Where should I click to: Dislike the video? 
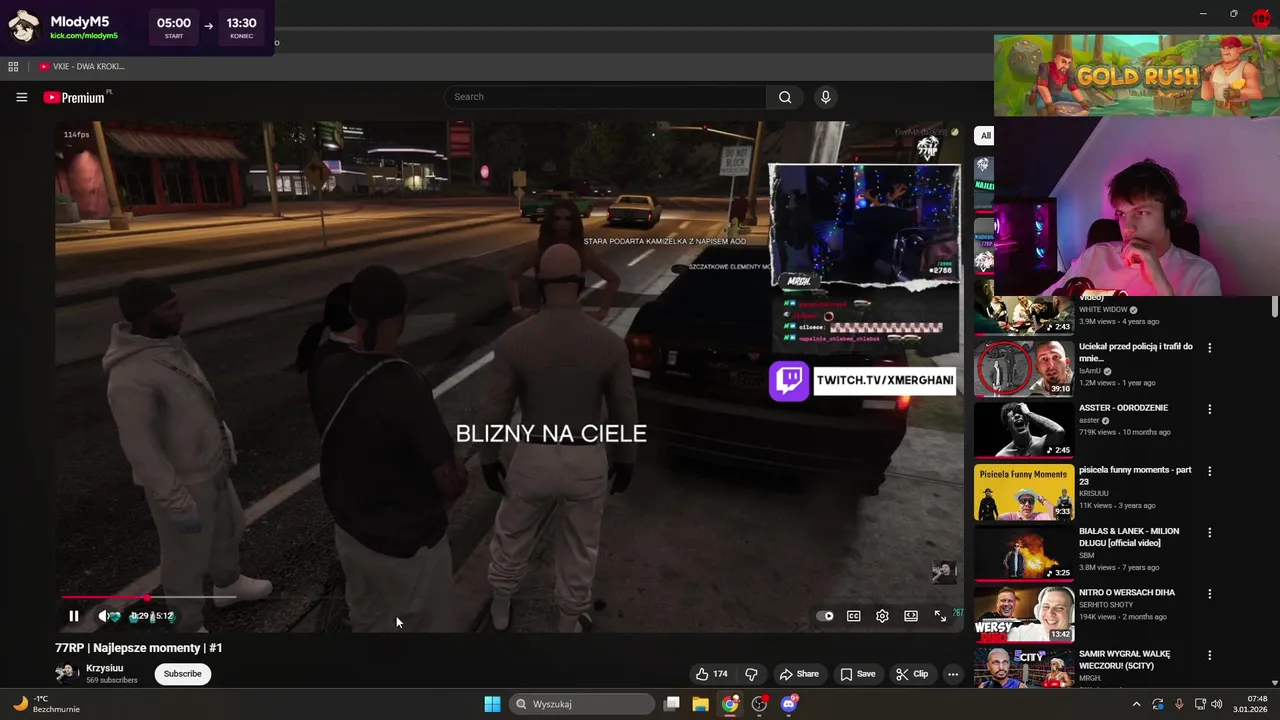point(751,674)
